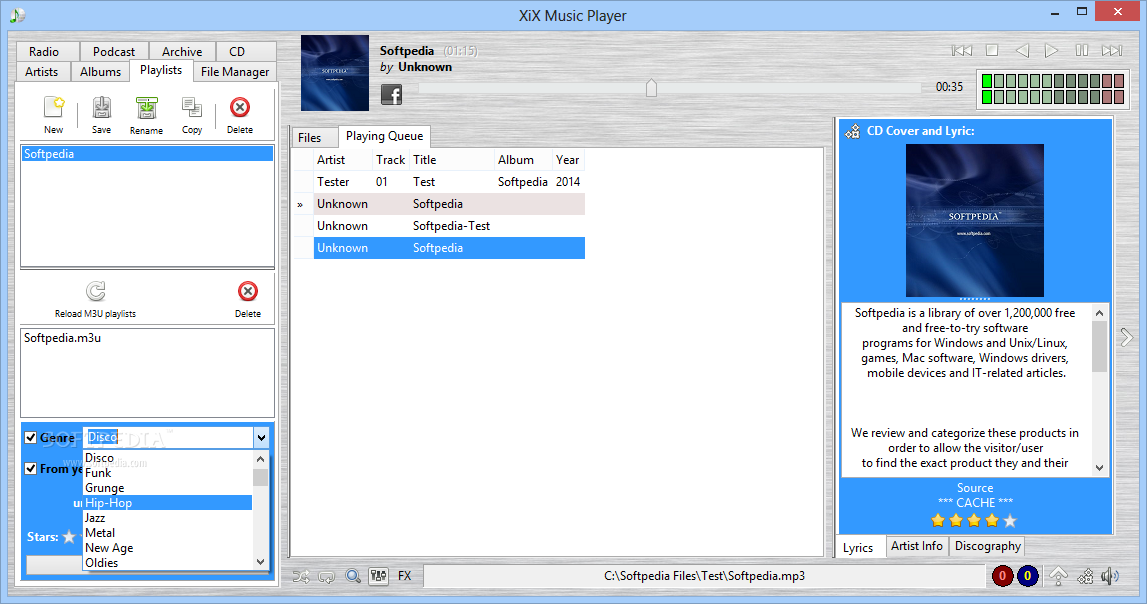Uncheck the Genre filter checkbox
The height and width of the screenshot is (604, 1147).
coord(31,437)
